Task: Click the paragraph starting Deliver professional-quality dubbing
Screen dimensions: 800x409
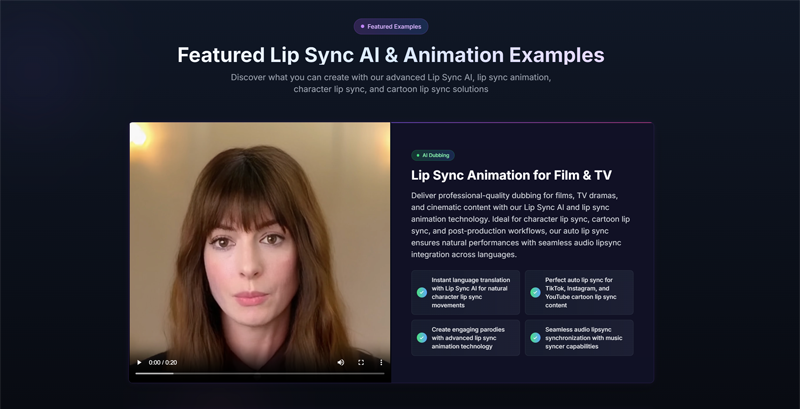Action: tap(520, 225)
